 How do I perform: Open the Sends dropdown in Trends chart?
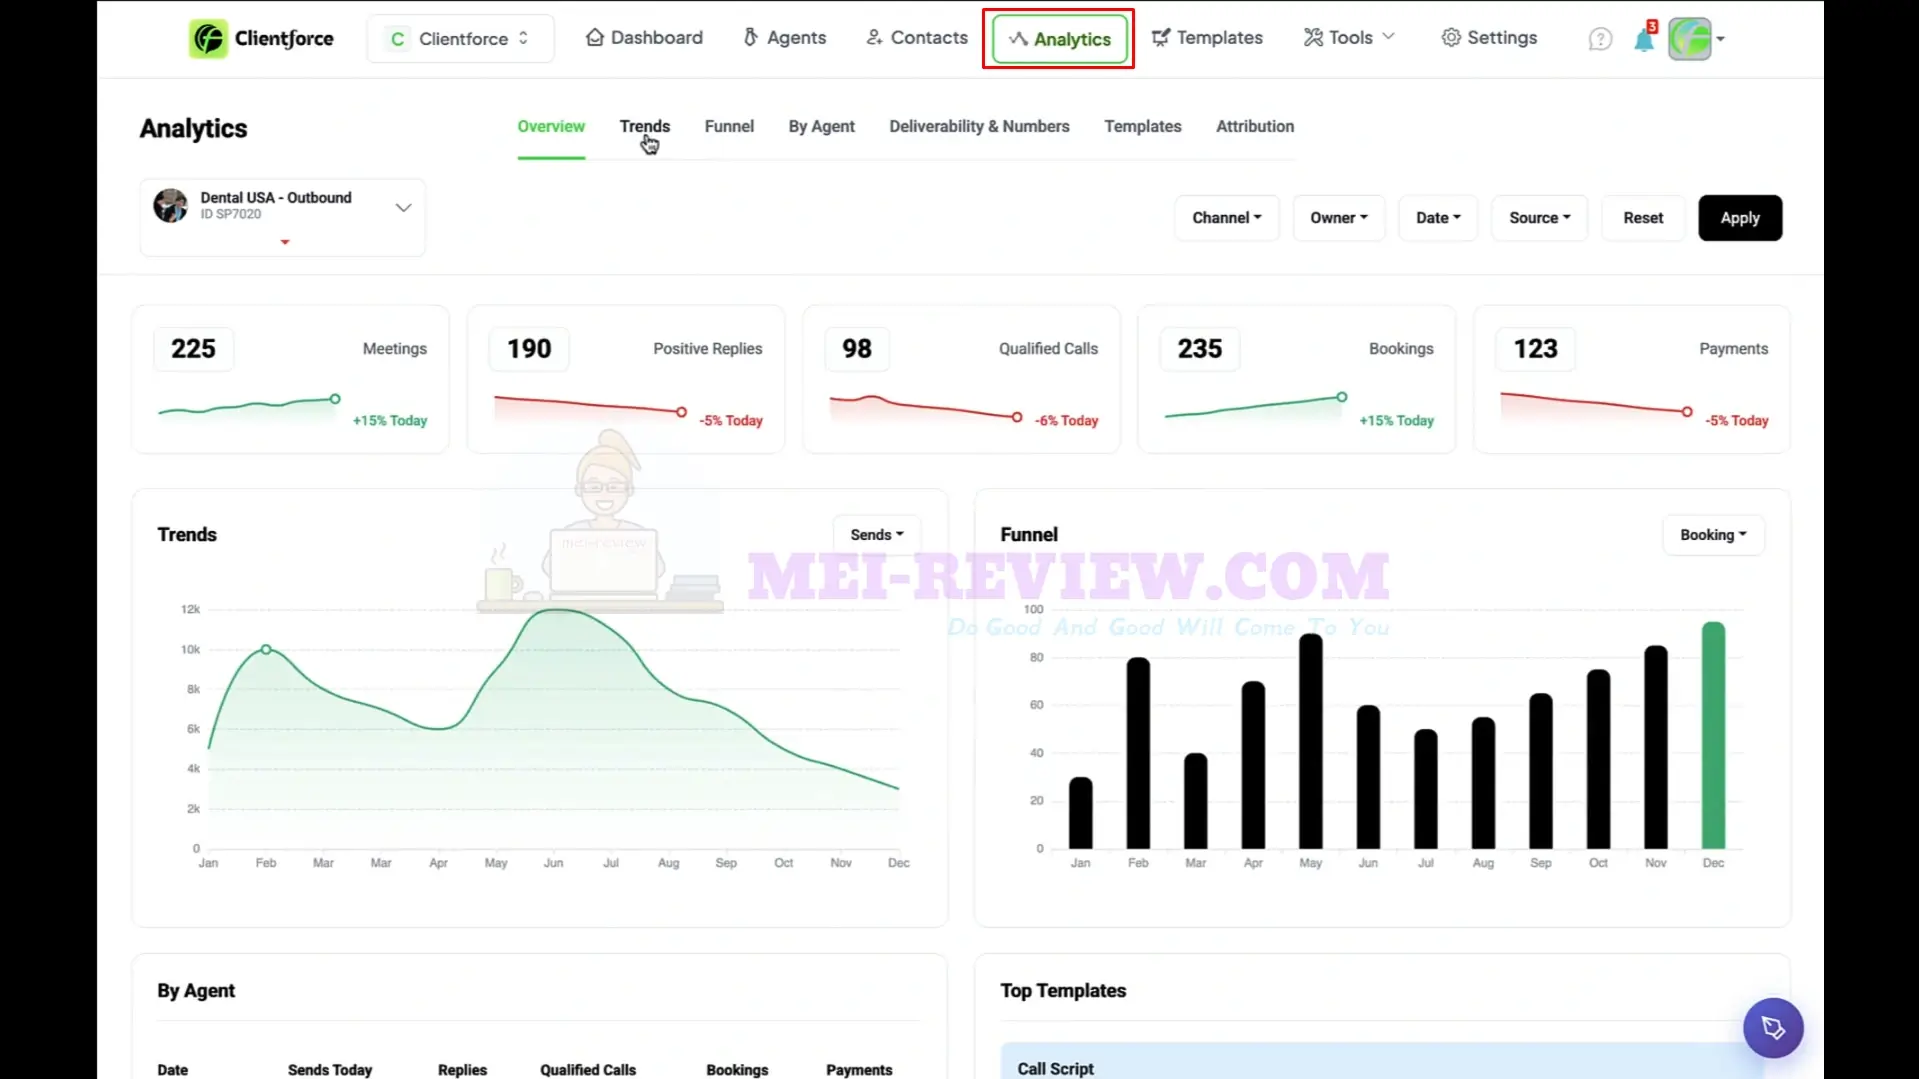pos(877,535)
